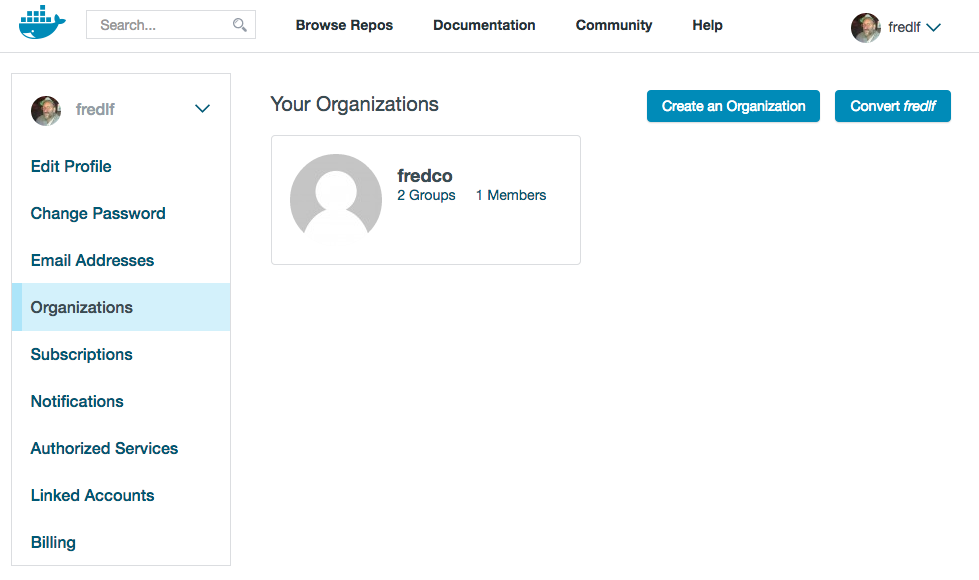Image resolution: width=979 pixels, height=580 pixels.
Task: Click the 1 Members link for fredco
Action: tap(511, 195)
